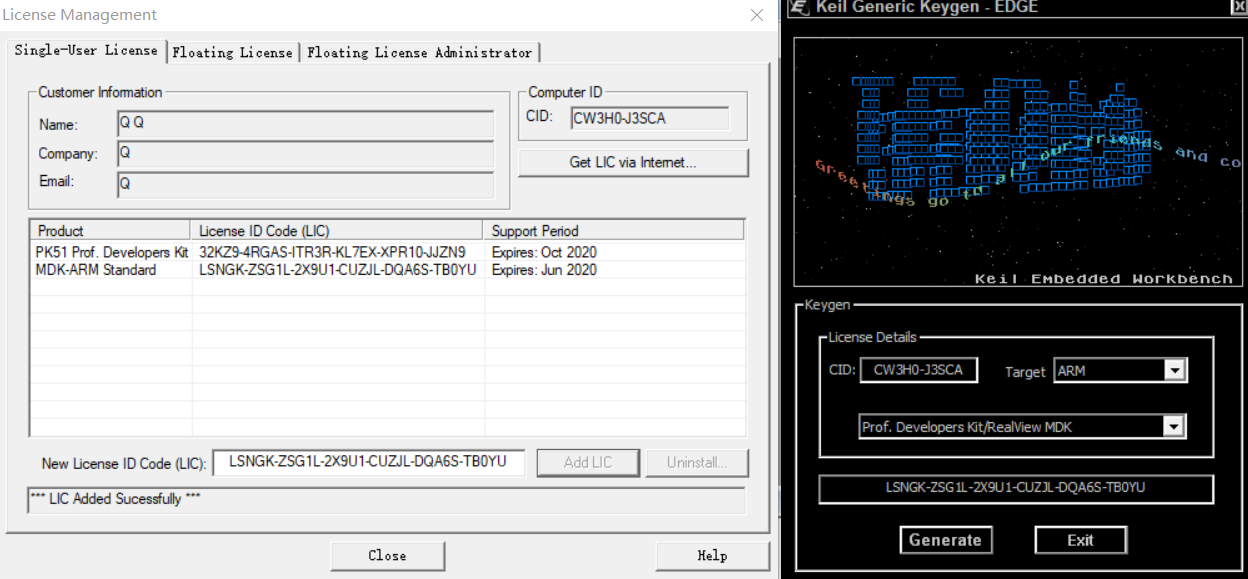Click the Keil Generic Keygen title bar icon
1248x579 pixels.
click(798, 7)
